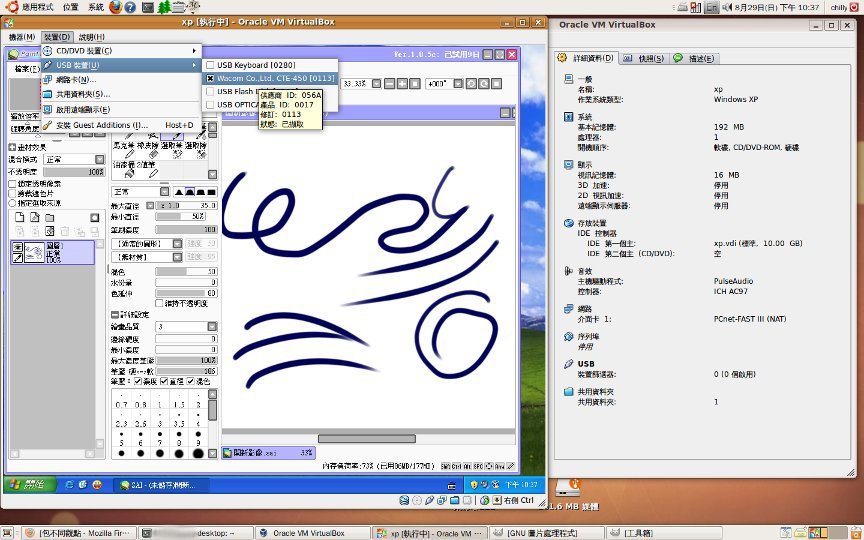Image resolution: width=864 pixels, height=540 pixels.
Task: Create a new layer folder in SAI
Action: coord(50,218)
